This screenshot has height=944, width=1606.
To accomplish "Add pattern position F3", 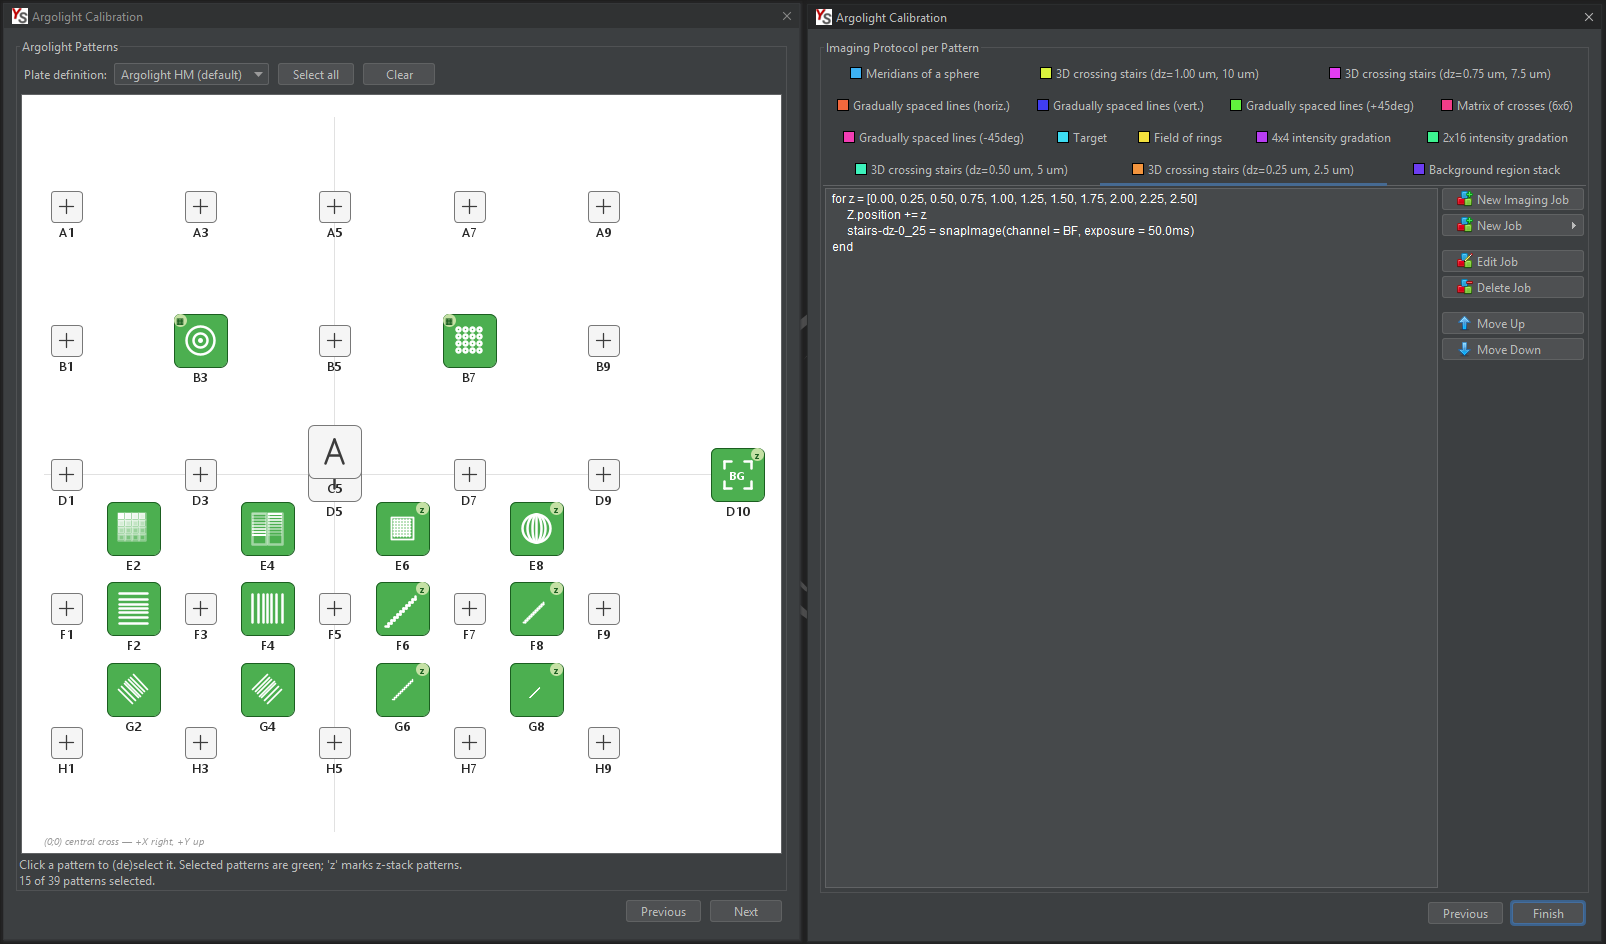I will click(201, 609).
